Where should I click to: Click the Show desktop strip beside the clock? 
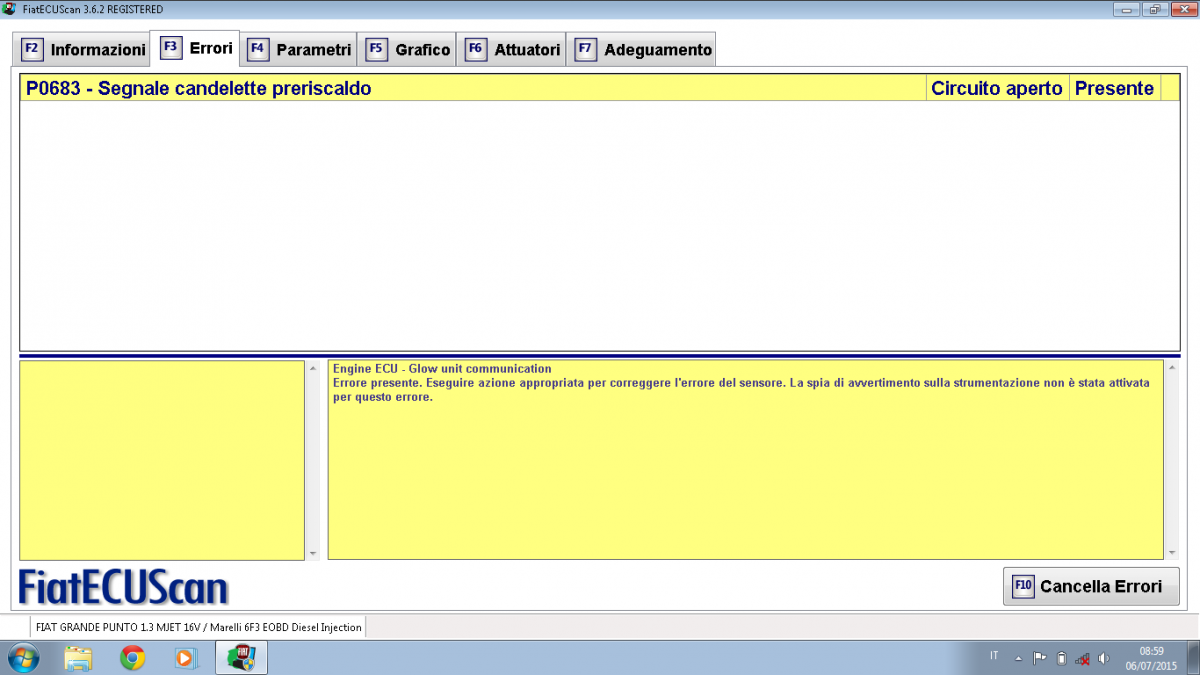pos(1193,657)
